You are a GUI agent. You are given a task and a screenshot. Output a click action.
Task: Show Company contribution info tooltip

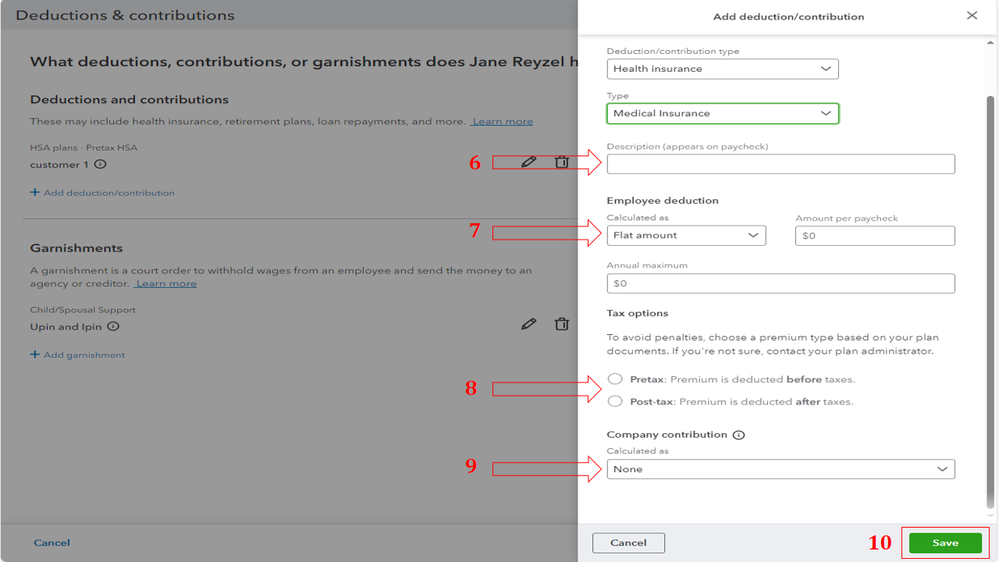click(x=739, y=436)
